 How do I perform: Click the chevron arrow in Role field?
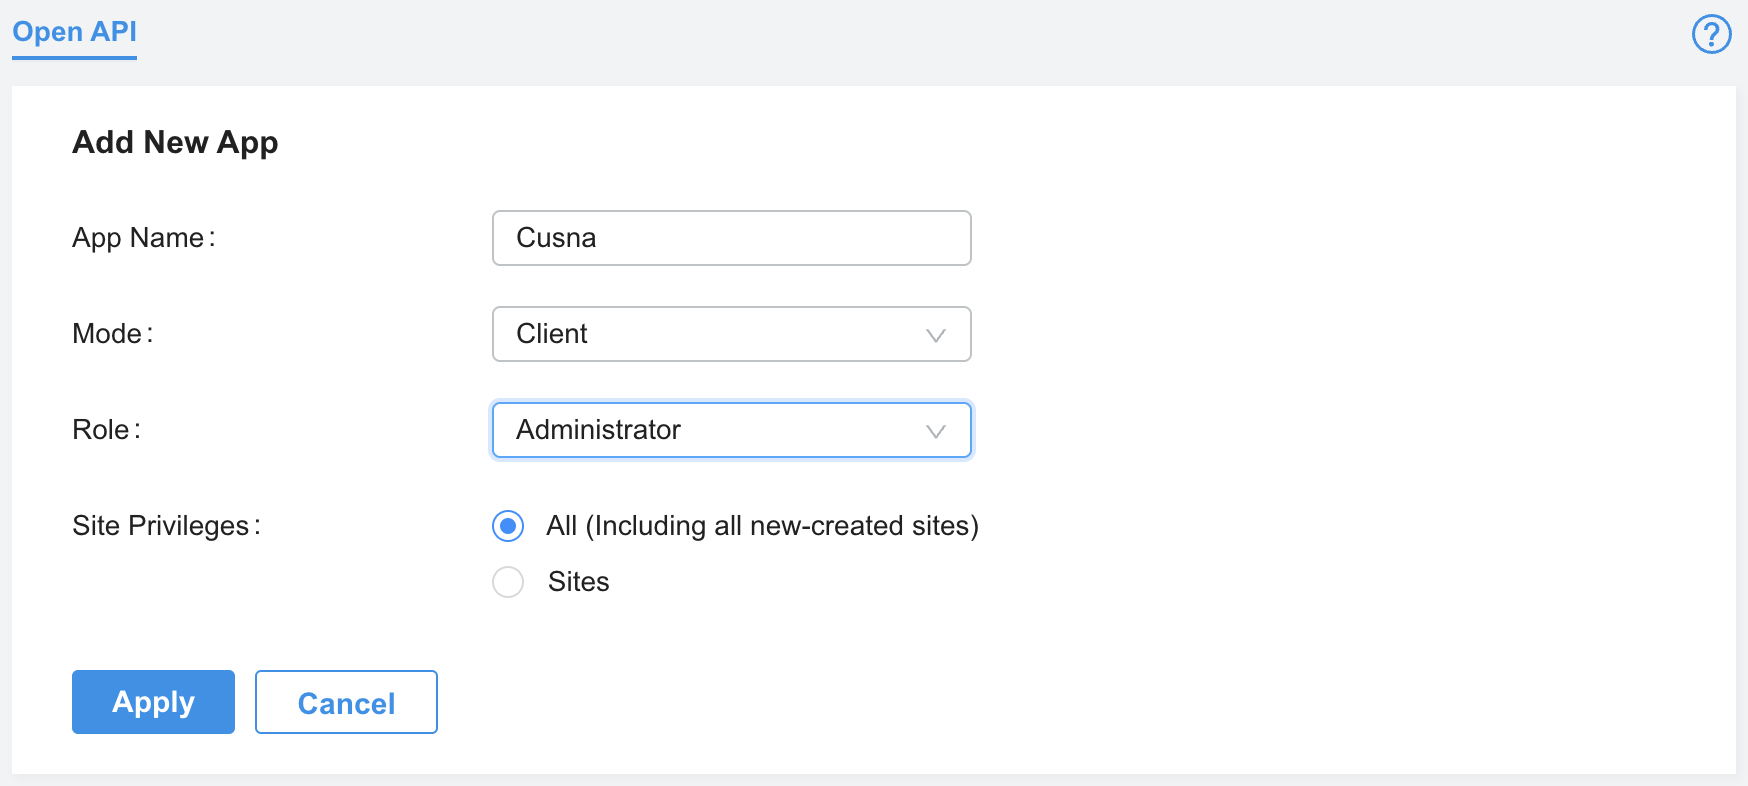(x=936, y=431)
